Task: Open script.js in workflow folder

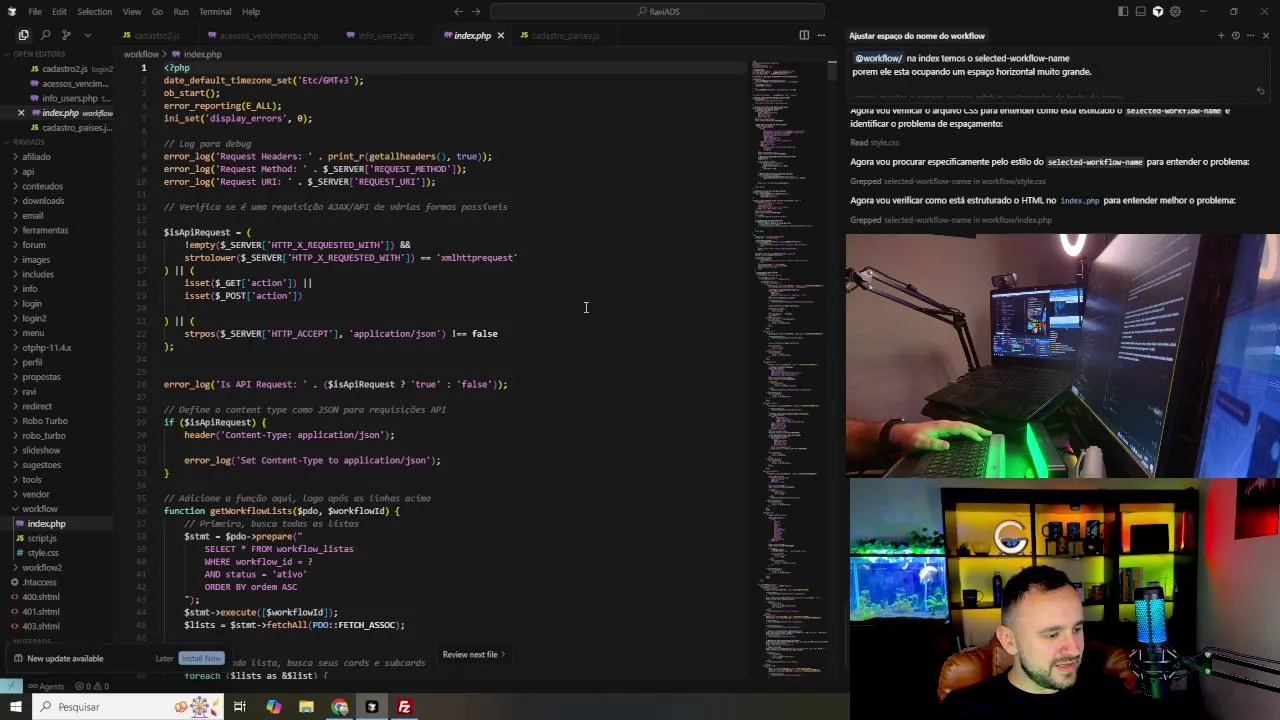Action: click(x=42, y=538)
